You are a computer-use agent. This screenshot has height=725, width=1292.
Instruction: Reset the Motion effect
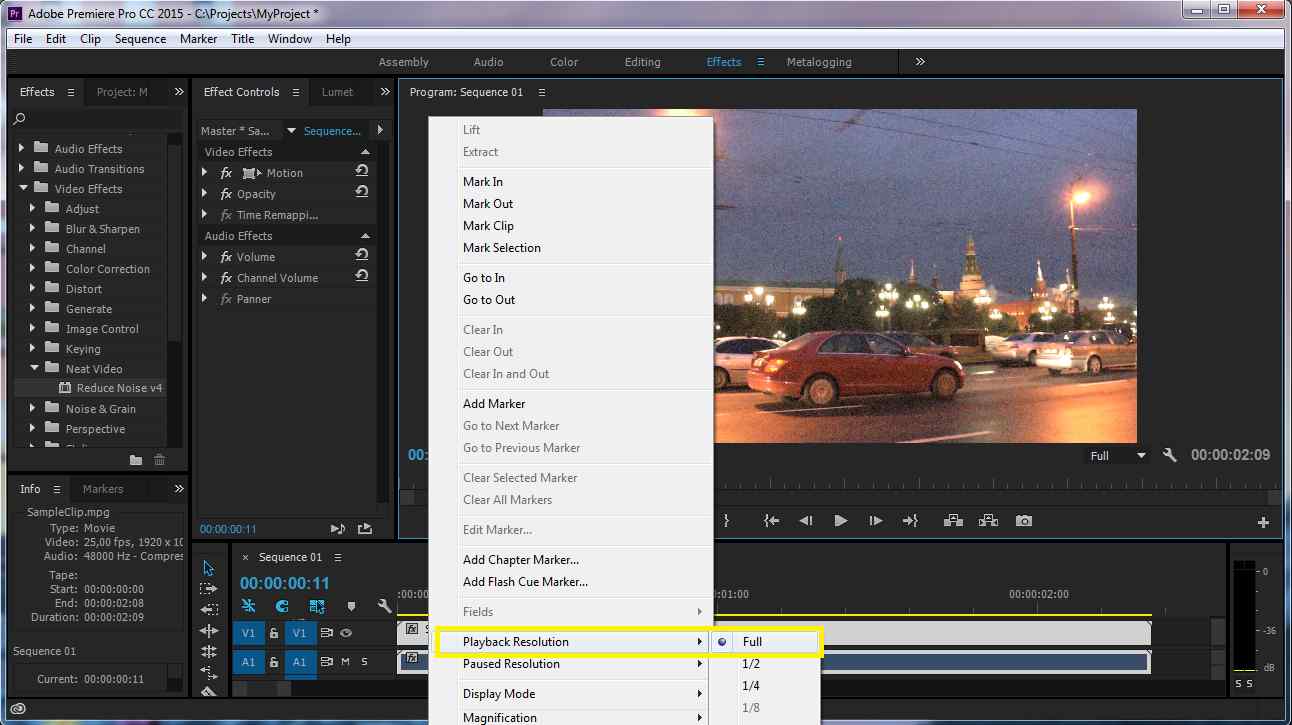click(361, 172)
